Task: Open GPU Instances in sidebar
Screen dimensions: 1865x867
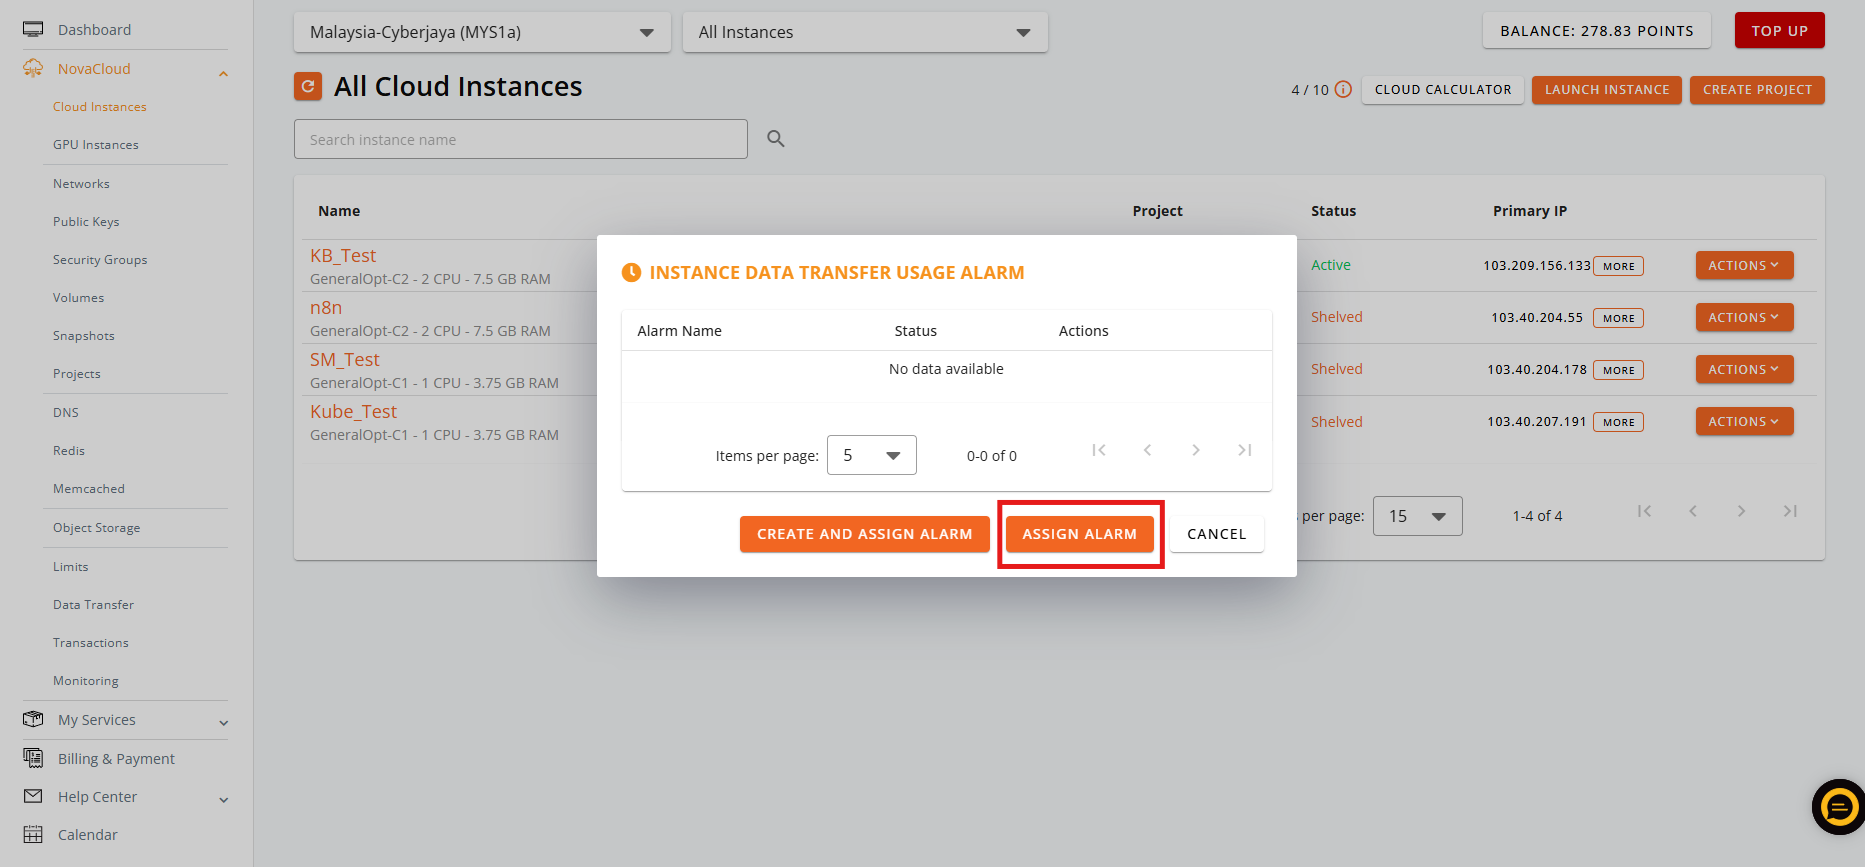Action: [x=96, y=145]
